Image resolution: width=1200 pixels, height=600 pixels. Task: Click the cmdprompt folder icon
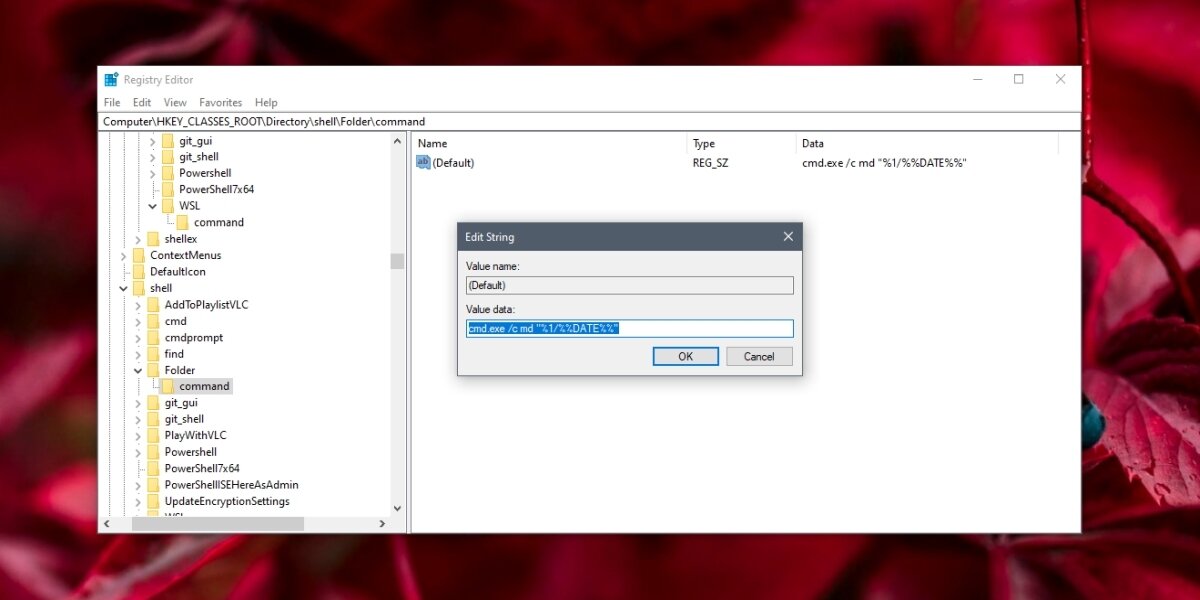pyautogui.click(x=153, y=337)
